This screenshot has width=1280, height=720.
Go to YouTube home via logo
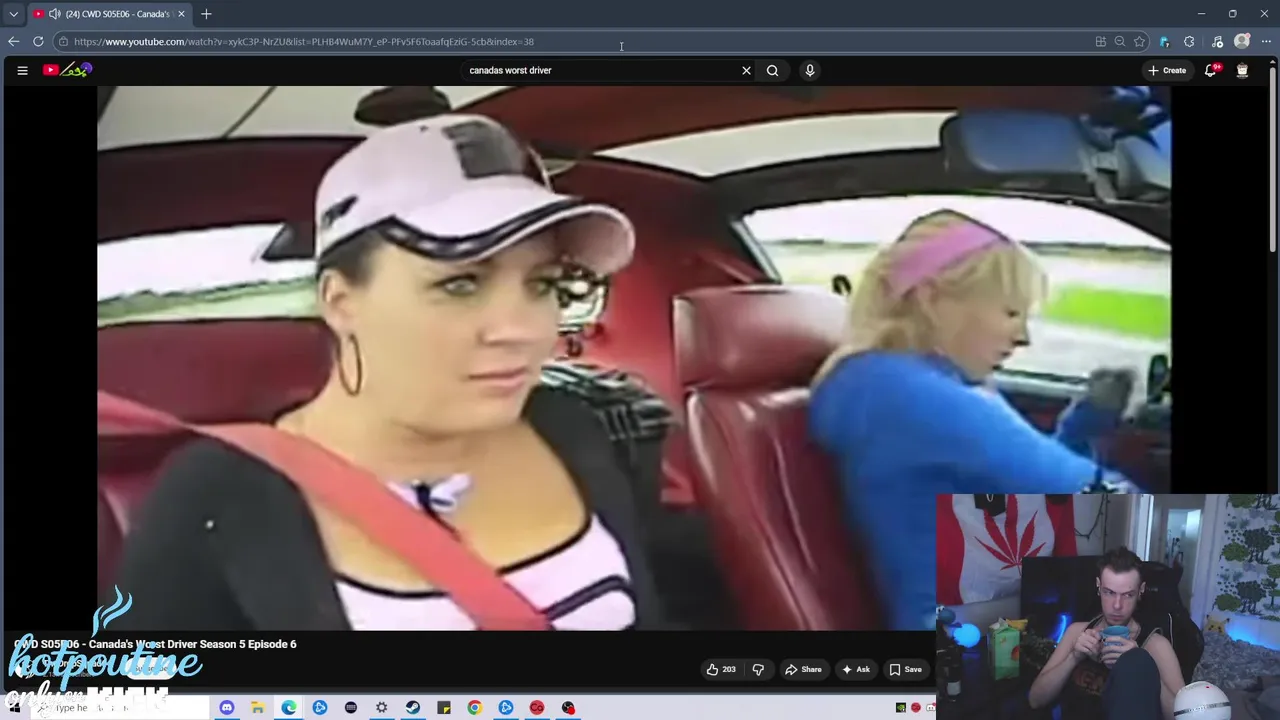(67, 70)
